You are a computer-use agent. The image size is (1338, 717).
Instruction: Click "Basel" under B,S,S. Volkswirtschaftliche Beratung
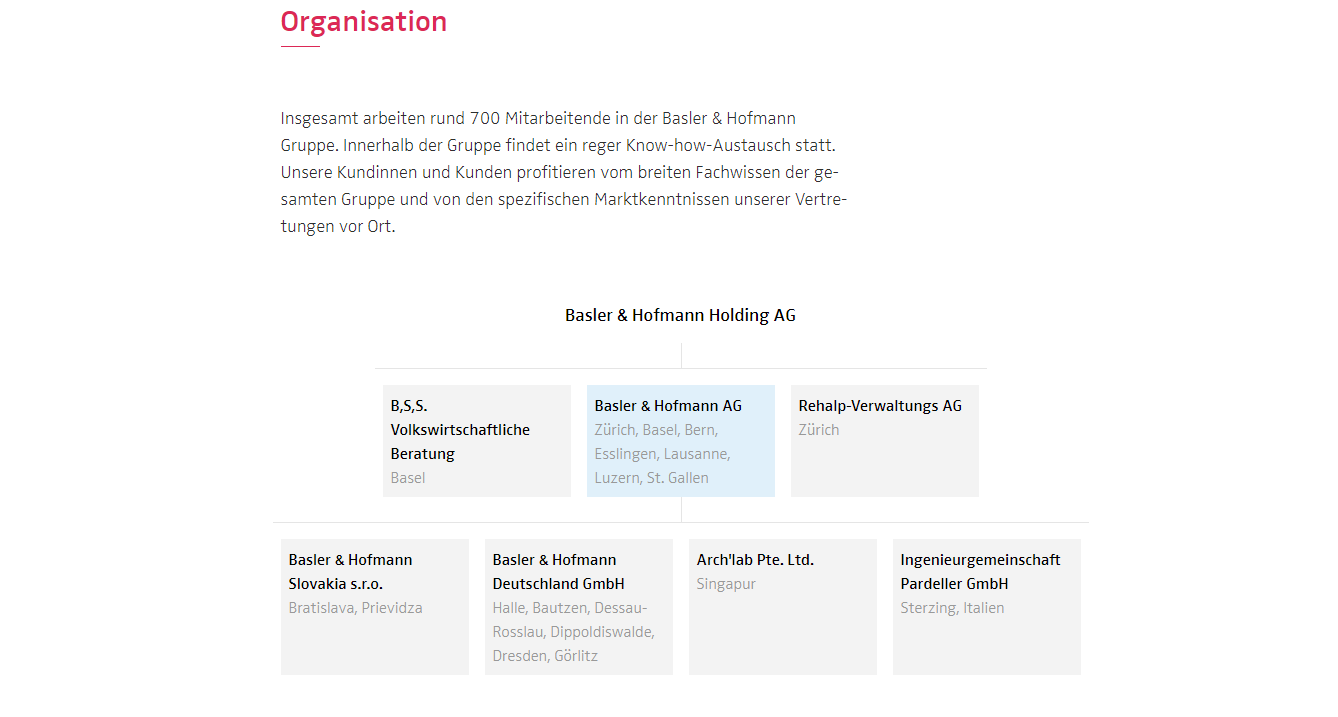(408, 478)
